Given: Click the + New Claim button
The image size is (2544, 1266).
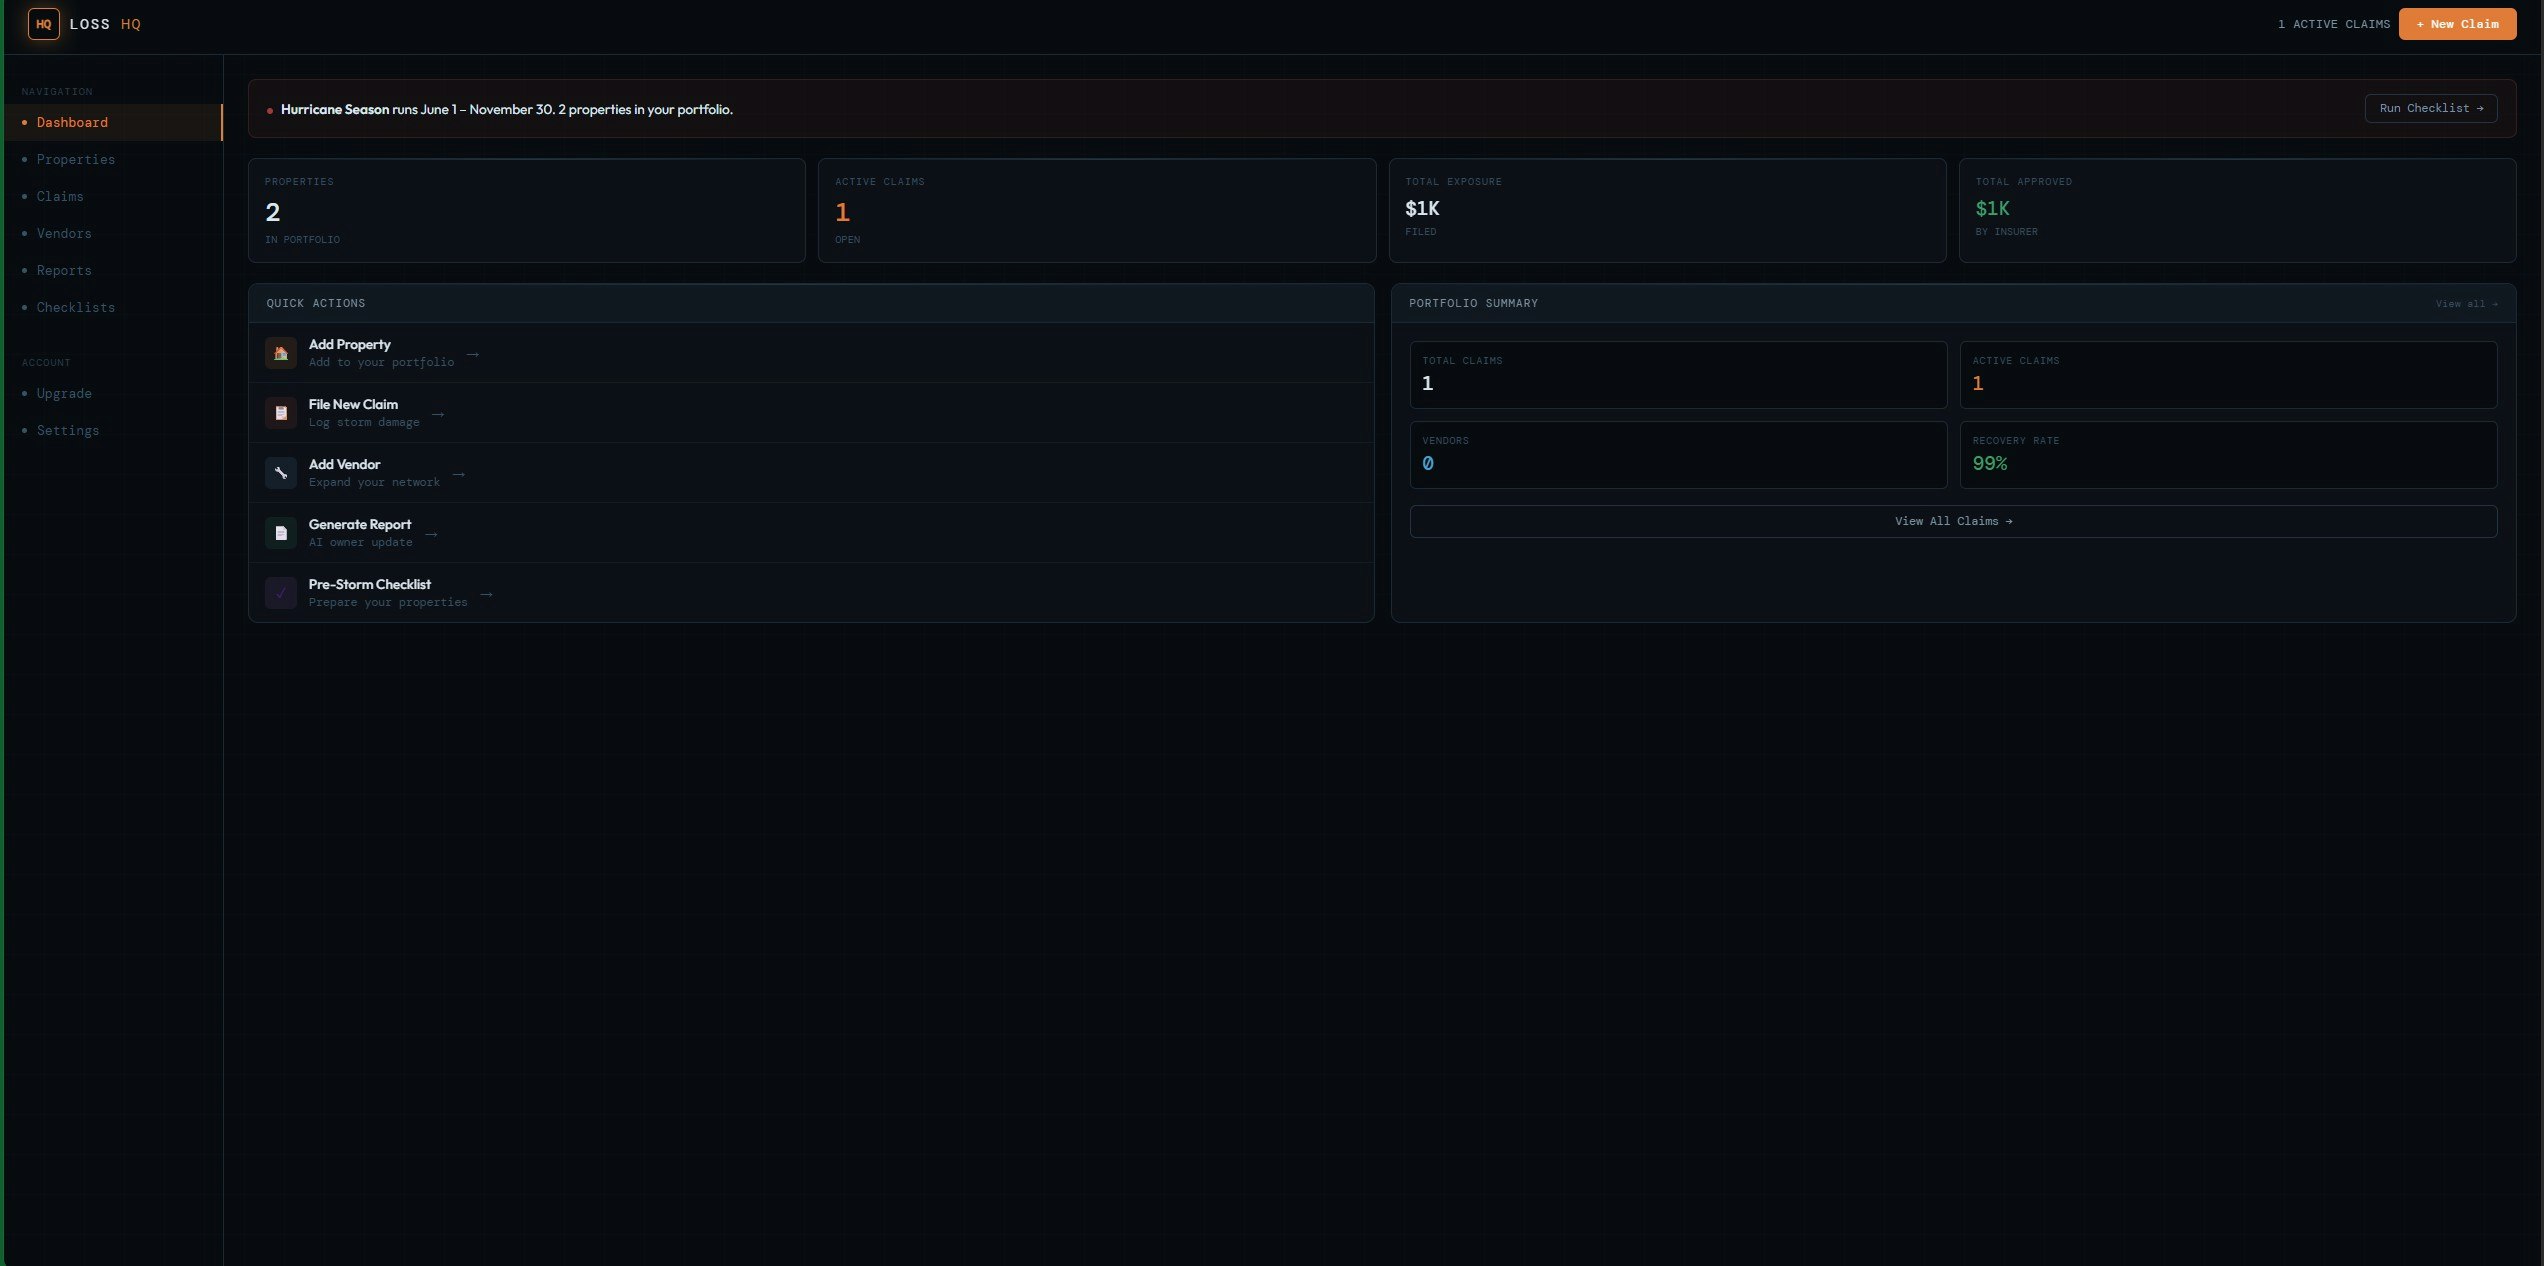Looking at the screenshot, I should coord(2457,24).
